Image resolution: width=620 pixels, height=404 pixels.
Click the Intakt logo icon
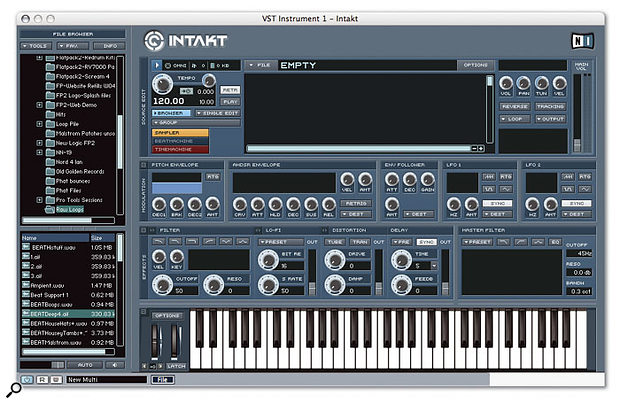154,41
